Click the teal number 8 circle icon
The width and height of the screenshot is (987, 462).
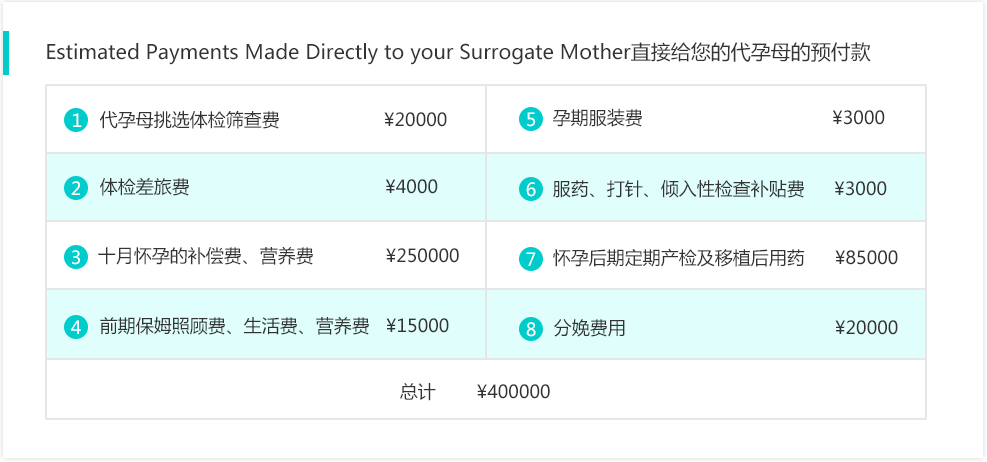click(531, 329)
